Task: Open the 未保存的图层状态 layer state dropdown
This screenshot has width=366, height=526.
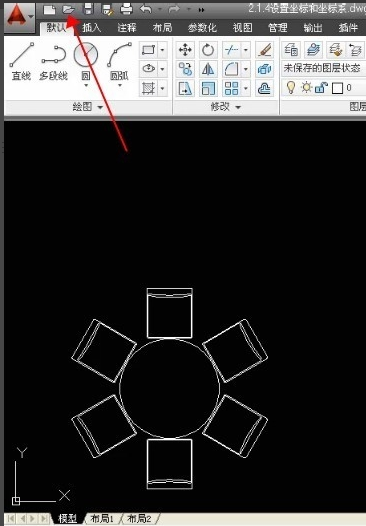Action: [323, 68]
